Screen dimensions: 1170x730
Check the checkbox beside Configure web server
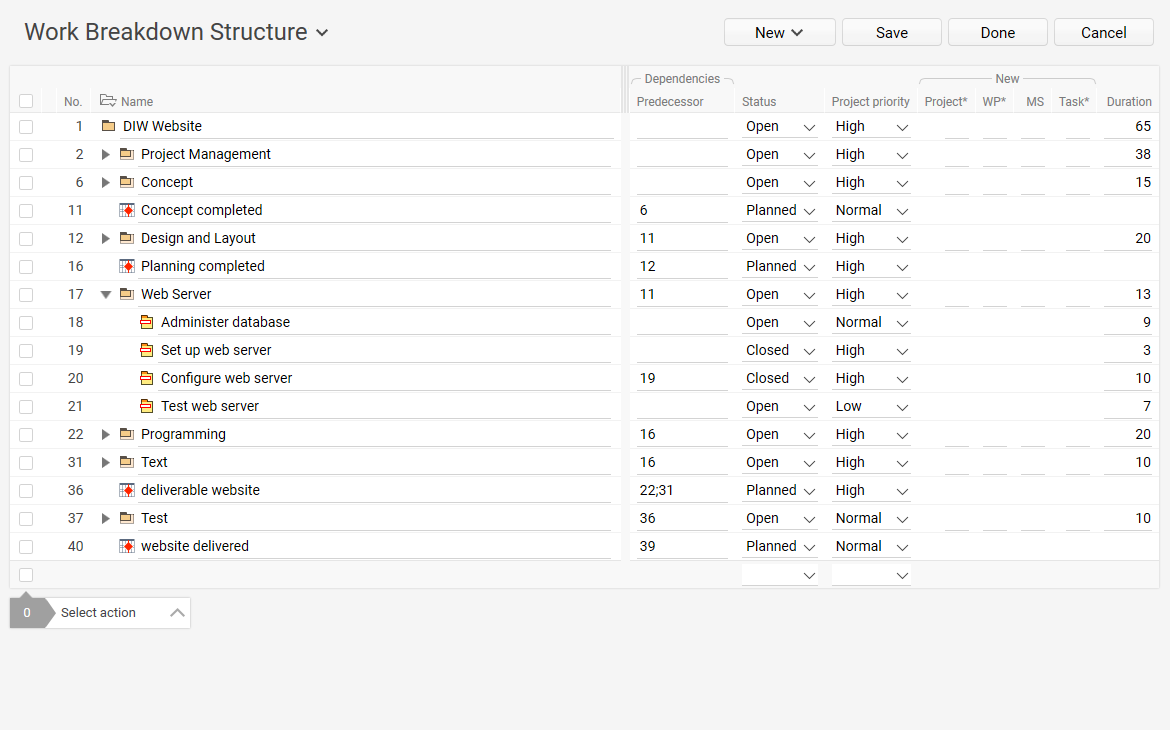(26, 378)
